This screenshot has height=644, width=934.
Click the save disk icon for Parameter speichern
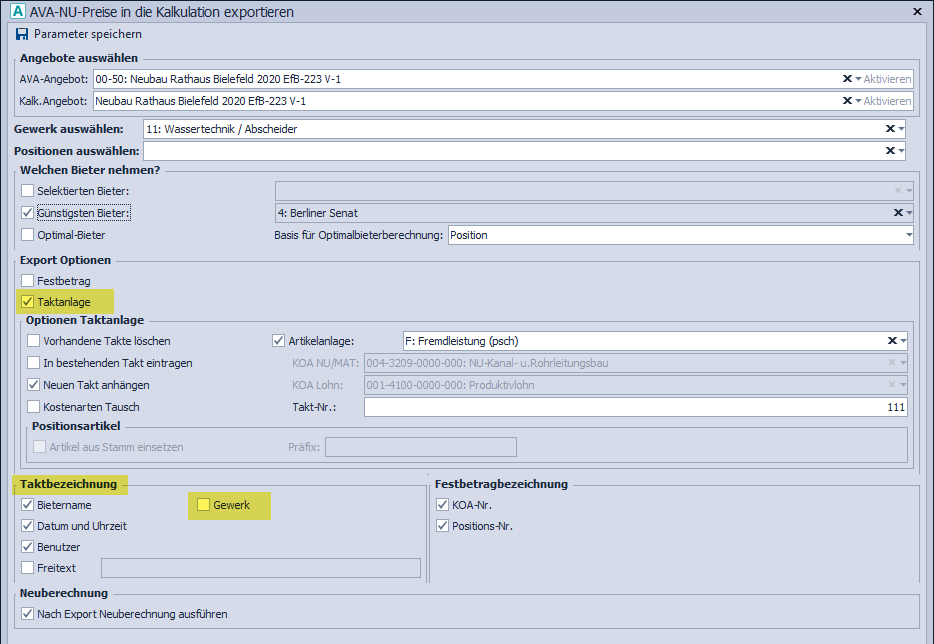[22, 34]
